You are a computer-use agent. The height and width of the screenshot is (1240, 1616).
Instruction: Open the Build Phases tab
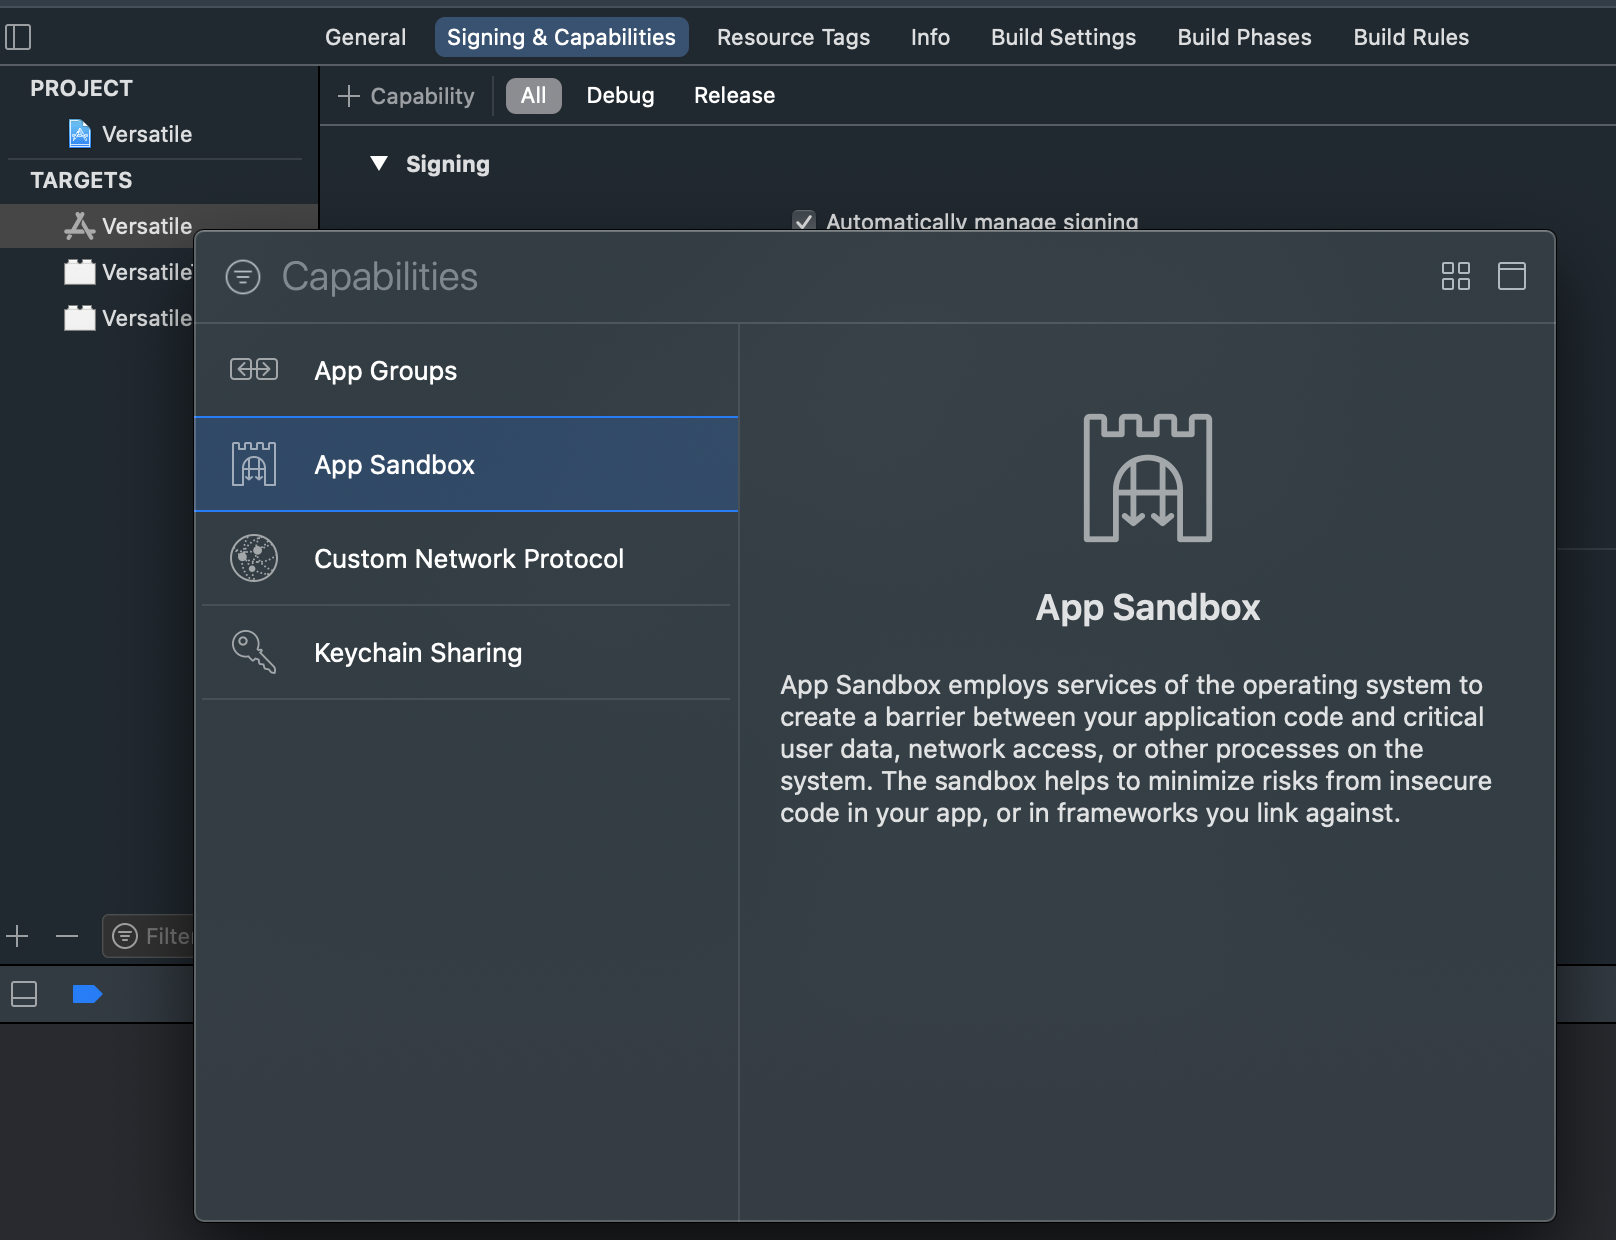pos(1245,37)
